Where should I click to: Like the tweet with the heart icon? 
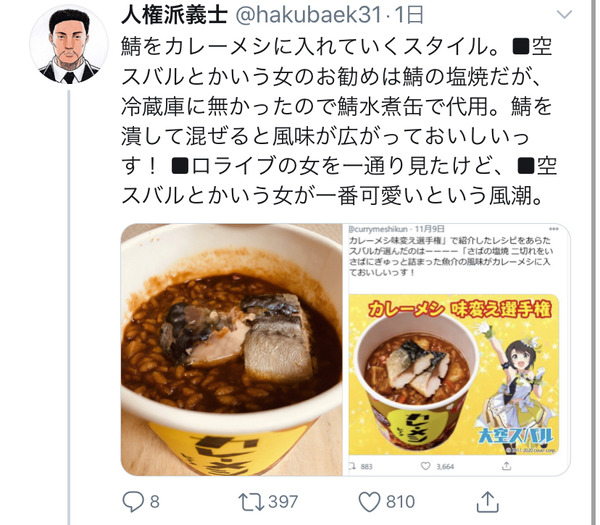(x=369, y=502)
